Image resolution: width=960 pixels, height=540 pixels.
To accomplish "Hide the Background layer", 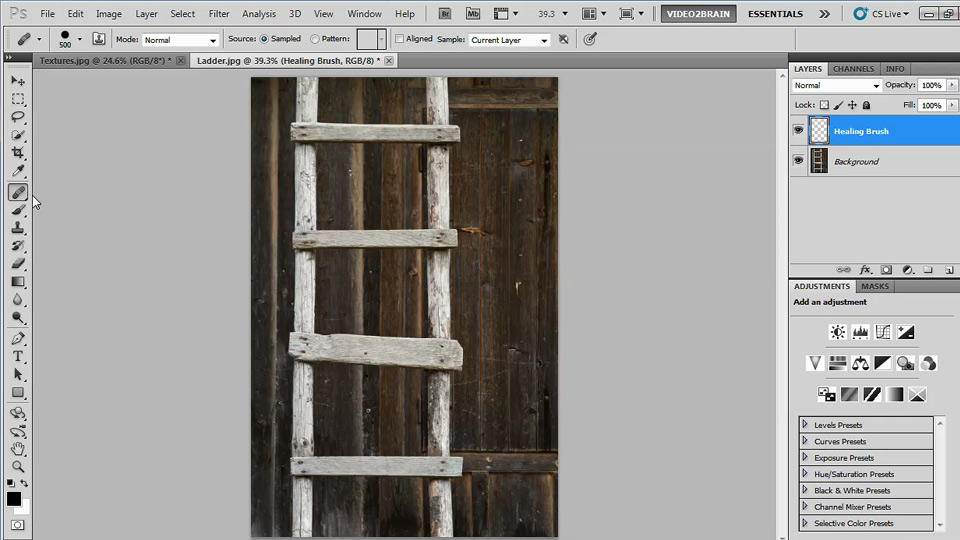I will tap(798, 160).
